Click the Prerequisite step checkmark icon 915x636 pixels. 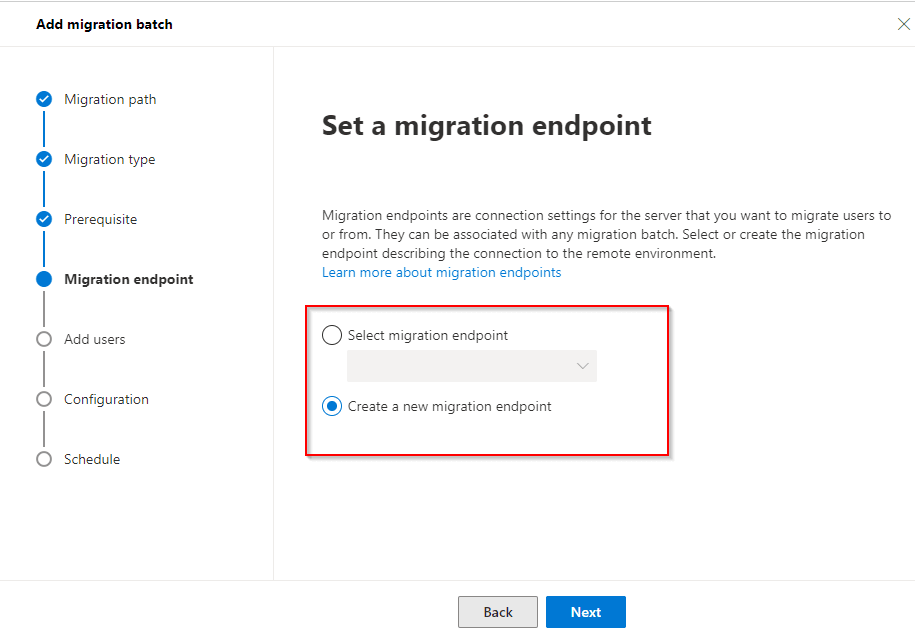pyautogui.click(x=44, y=219)
